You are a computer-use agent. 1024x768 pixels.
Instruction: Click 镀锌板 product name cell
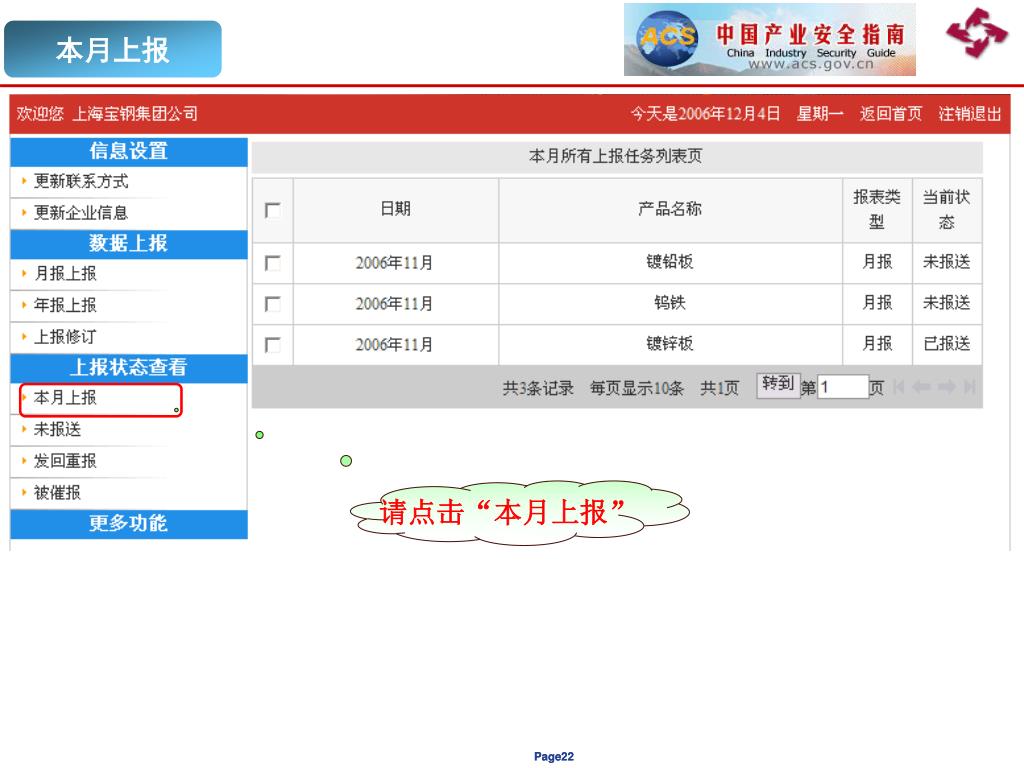tap(670, 344)
